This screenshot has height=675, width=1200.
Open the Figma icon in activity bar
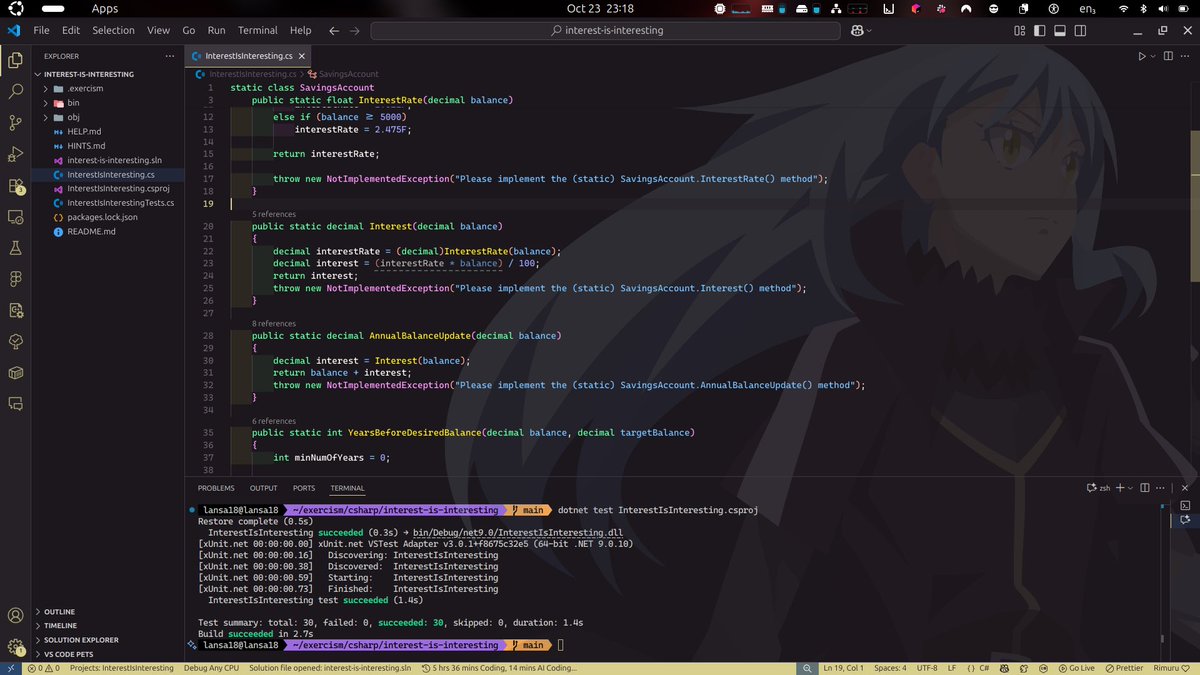tap(15, 279)
